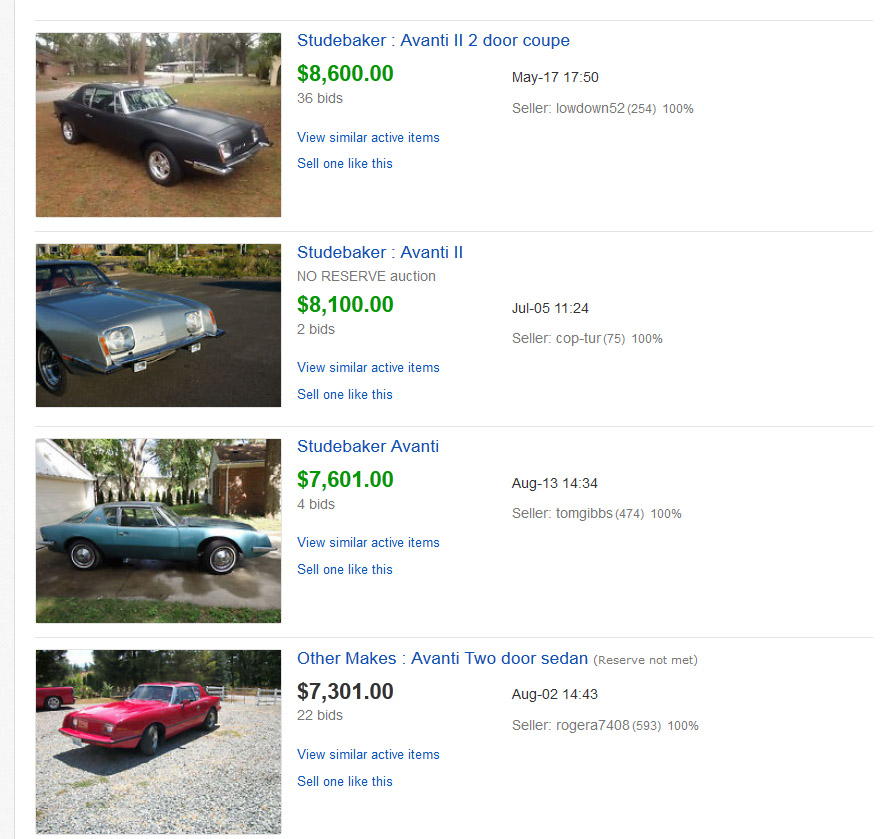Viewport: 887px width, 839px height.
Task: Click the $7,301.00 price on the sedan listing
Action: click(x=345, y=691)
